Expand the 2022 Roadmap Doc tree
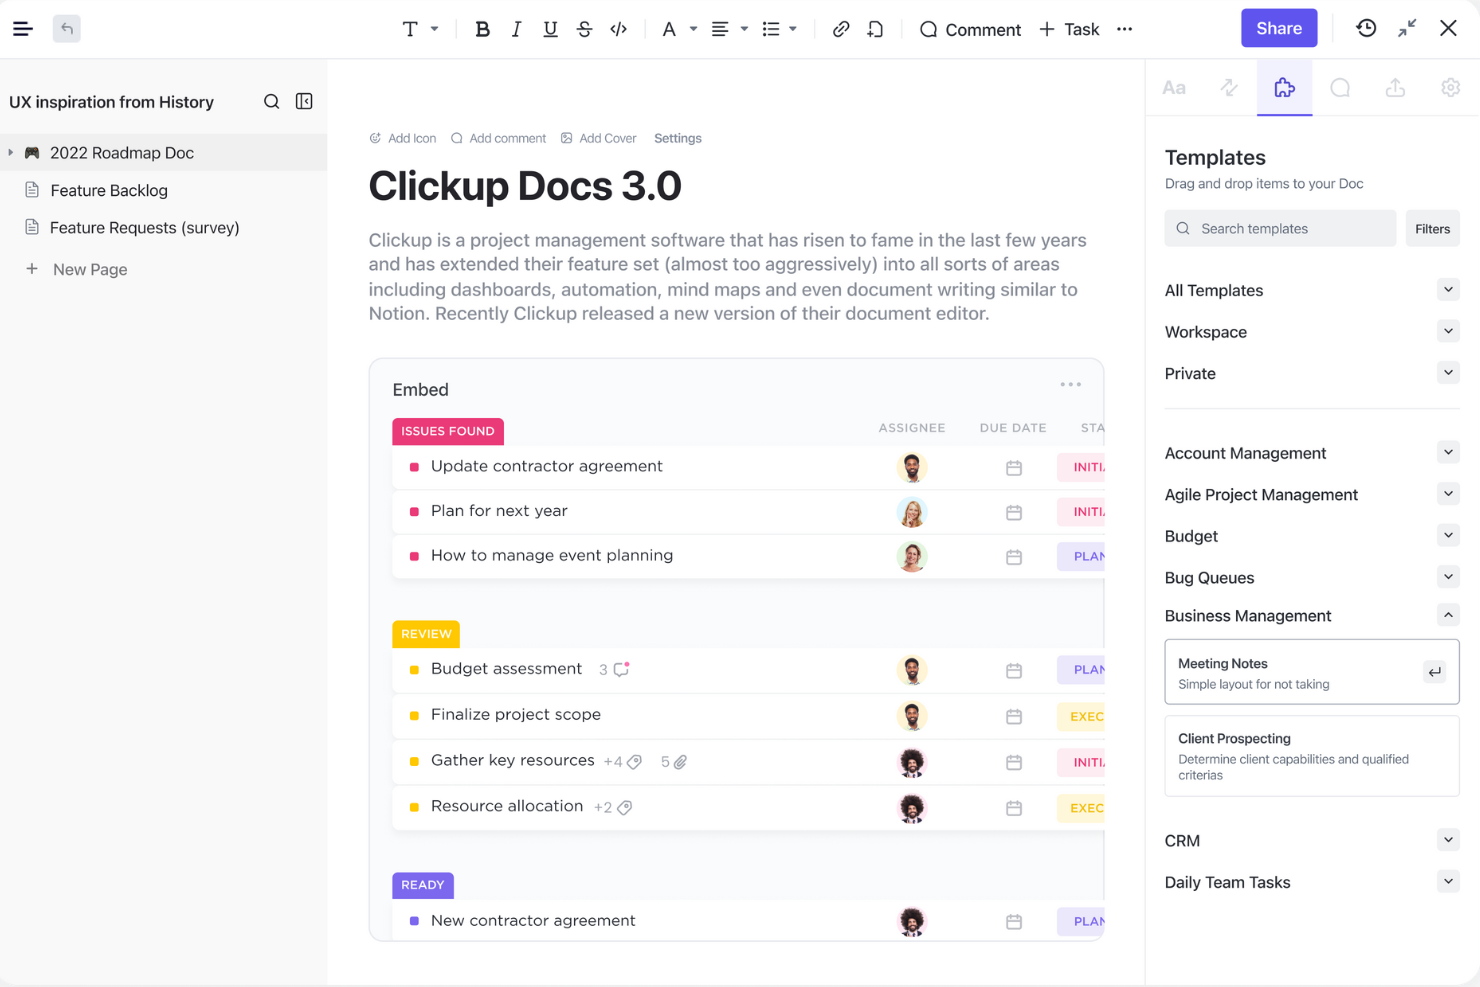The height and width of the screenshot is (987, 1480). [x=11, y=152]
